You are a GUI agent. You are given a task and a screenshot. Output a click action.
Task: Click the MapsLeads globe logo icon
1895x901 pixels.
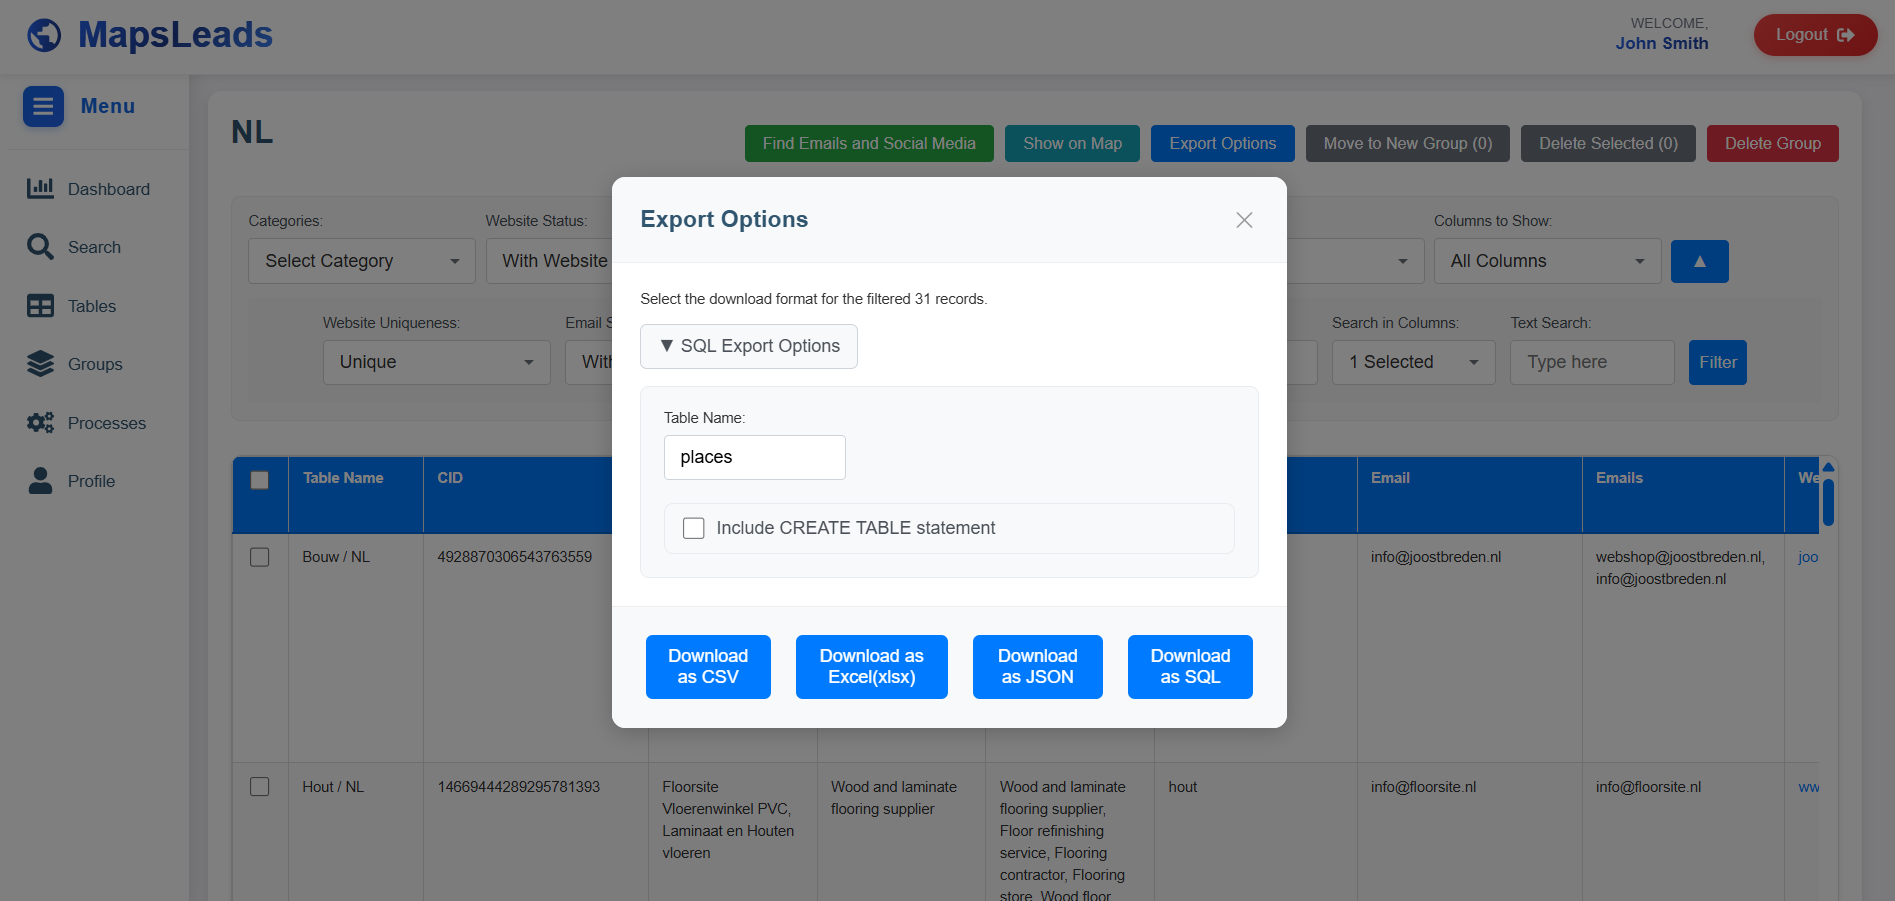(x=44, y=35)
